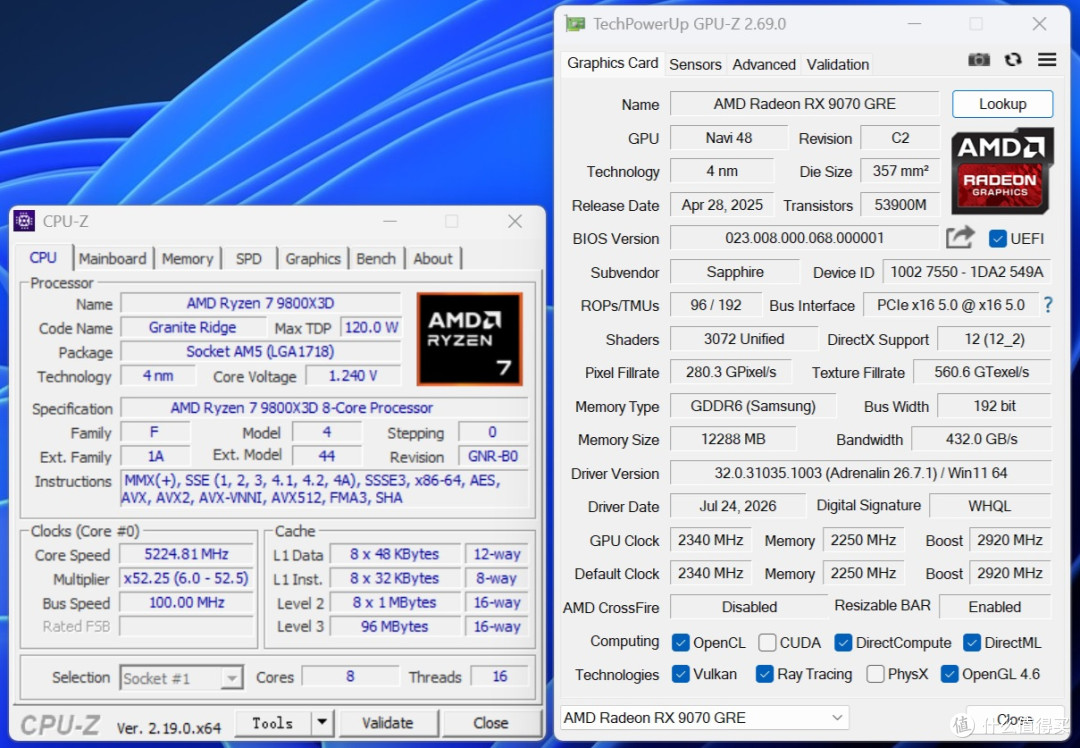Click the Resizable BAR Enabled value
1080x748 pixels.
pos(995,607)
